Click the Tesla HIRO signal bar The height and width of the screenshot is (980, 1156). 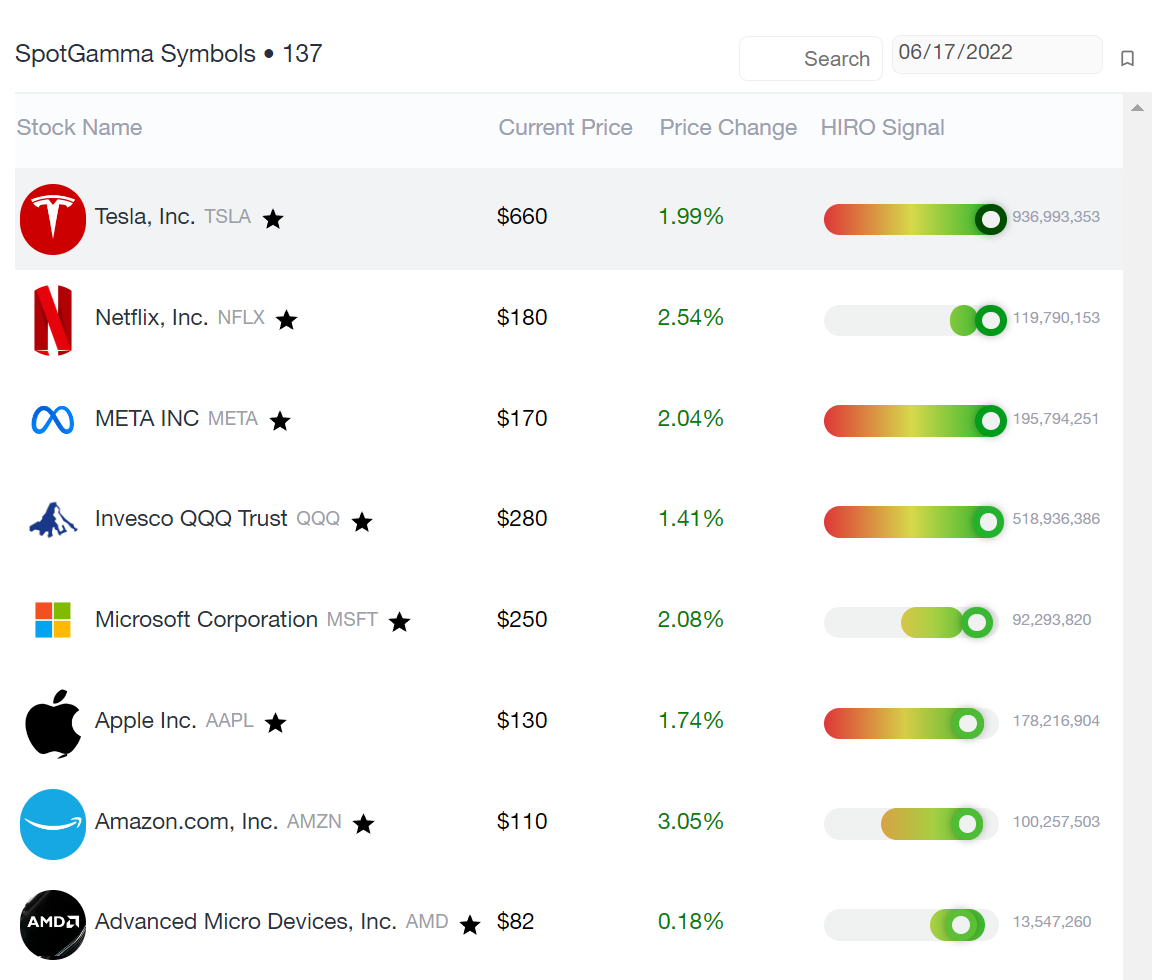[915, 219]
